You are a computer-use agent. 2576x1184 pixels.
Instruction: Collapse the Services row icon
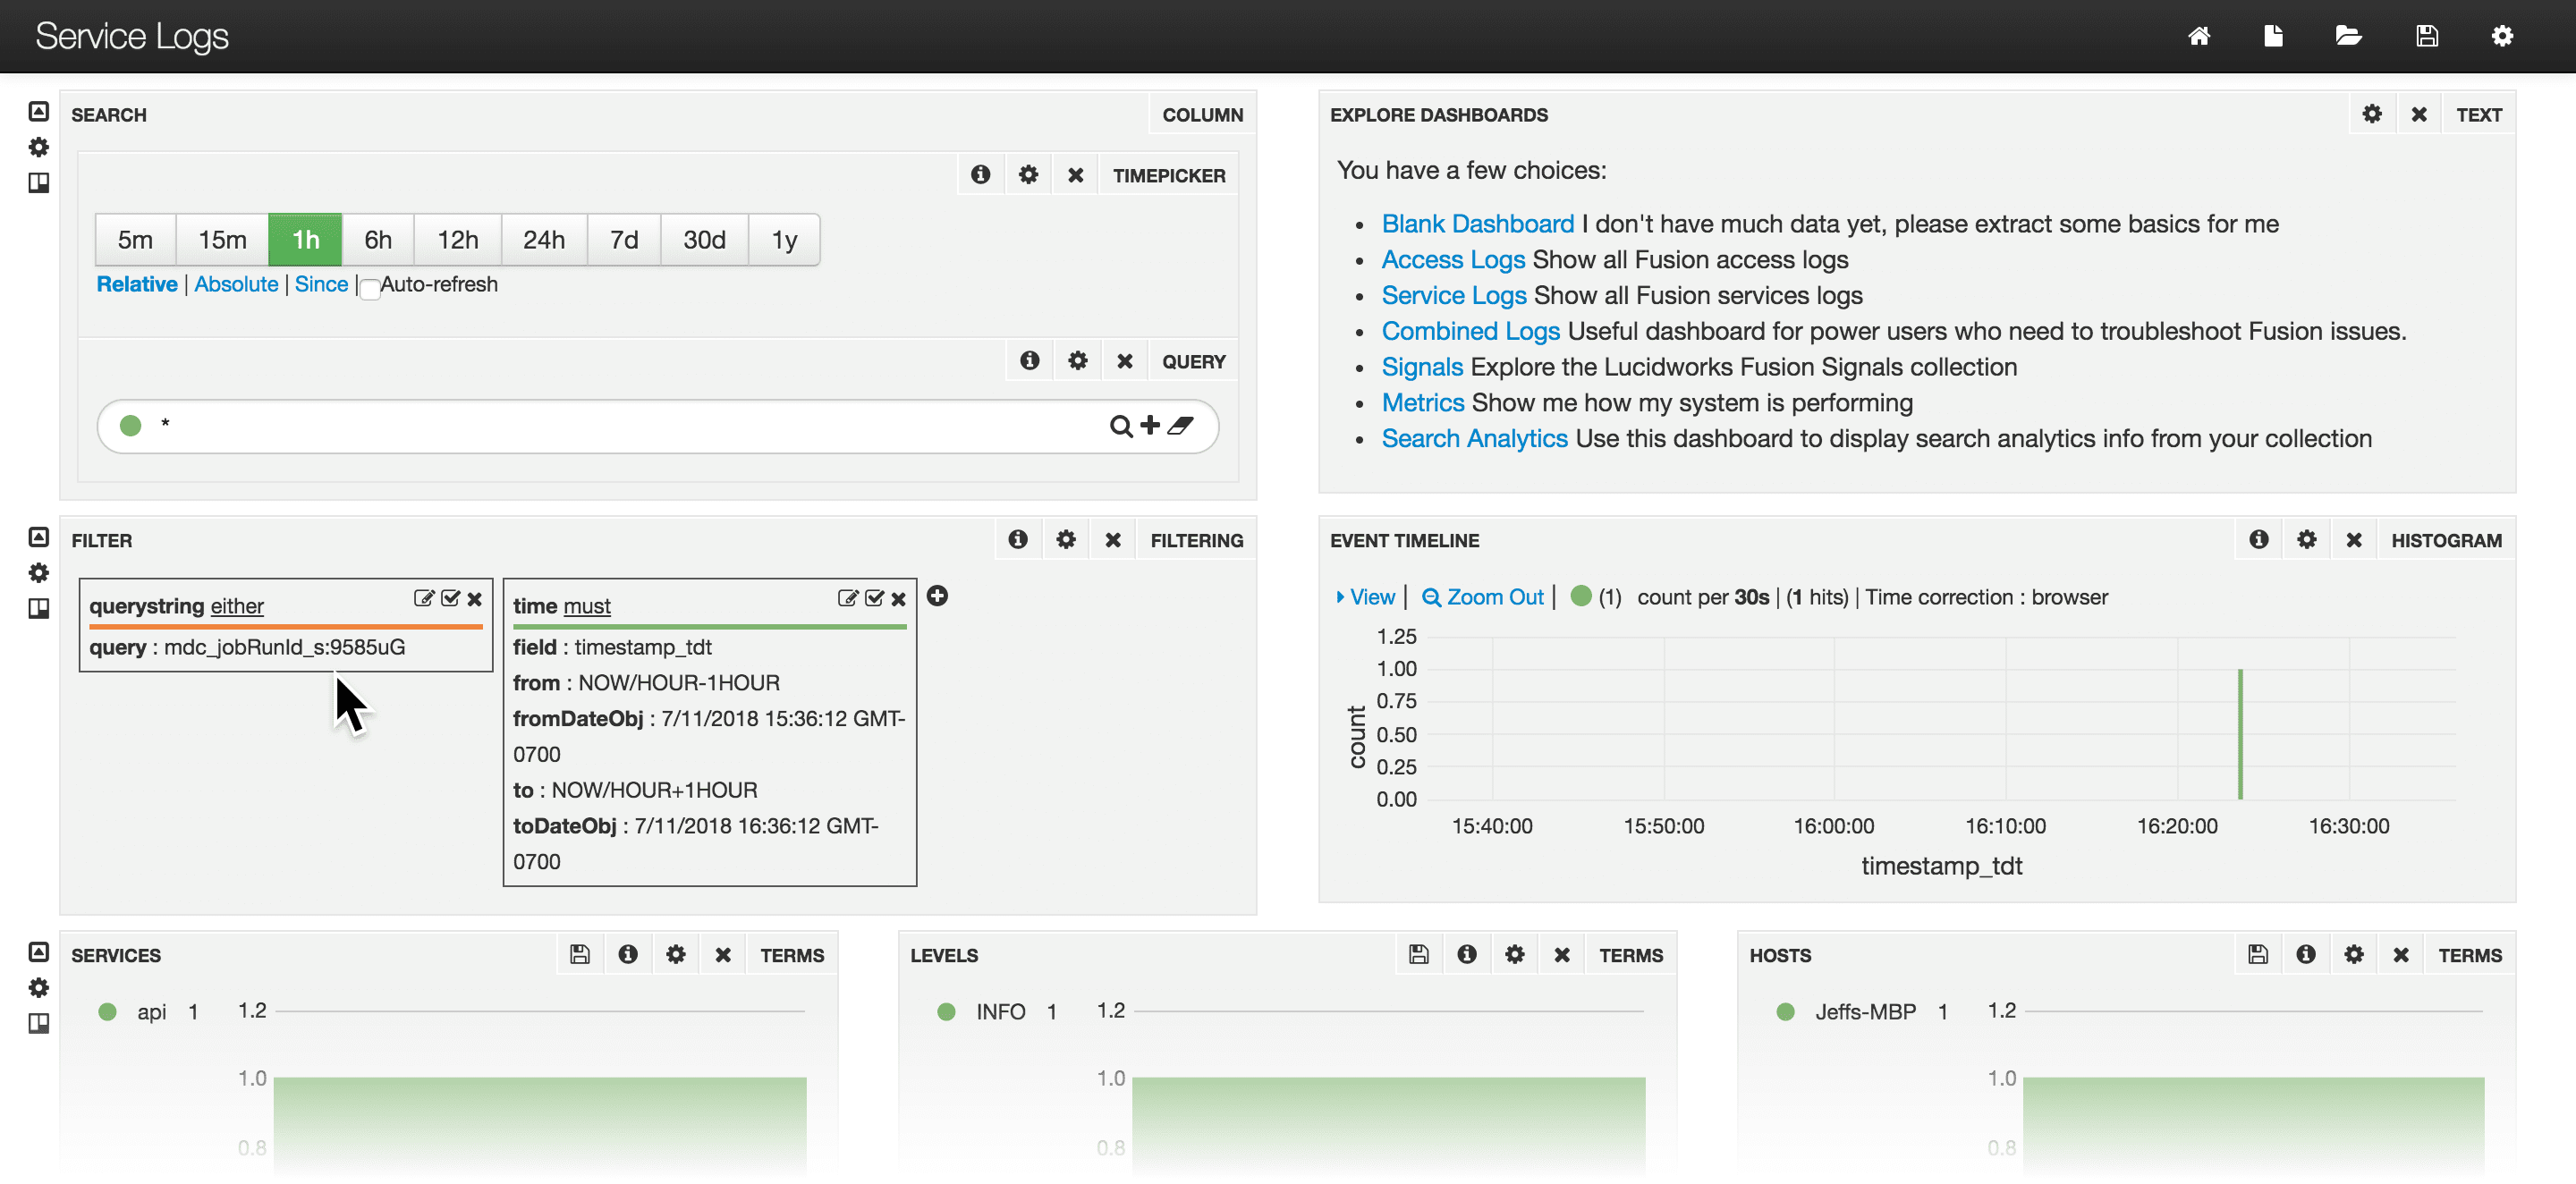[x=38, y=952]
